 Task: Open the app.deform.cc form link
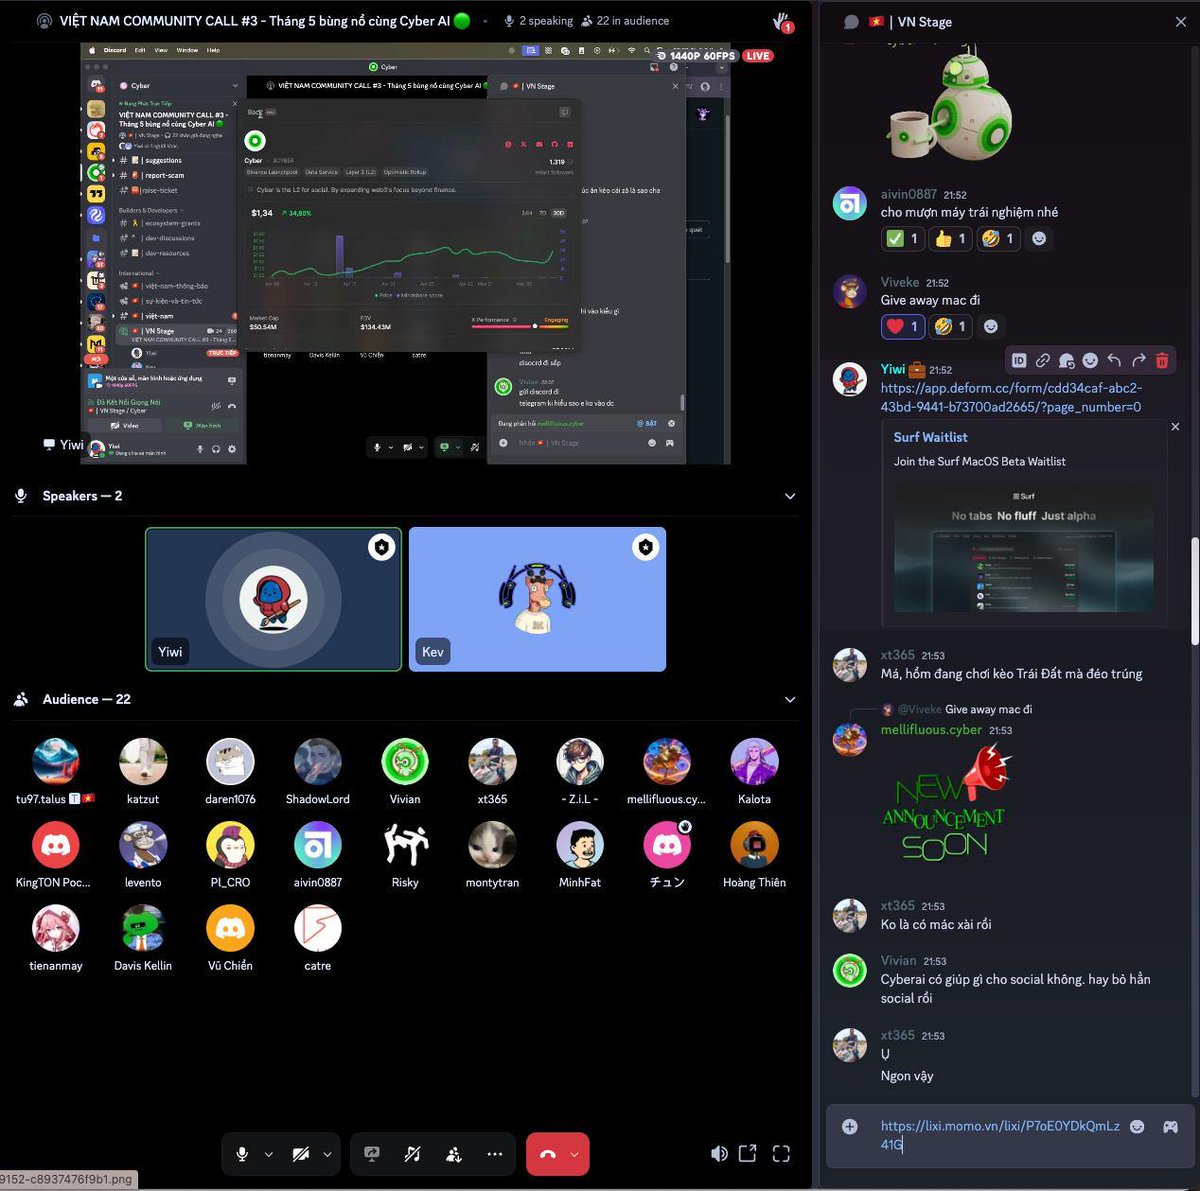pyautogui.click(x=1011, y=397)
